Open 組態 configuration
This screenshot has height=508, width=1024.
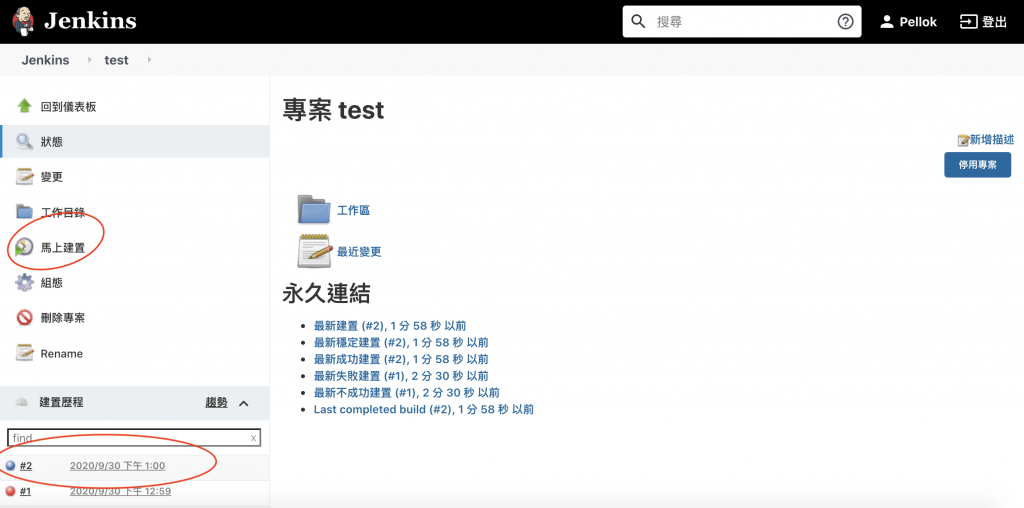point(52,283)
